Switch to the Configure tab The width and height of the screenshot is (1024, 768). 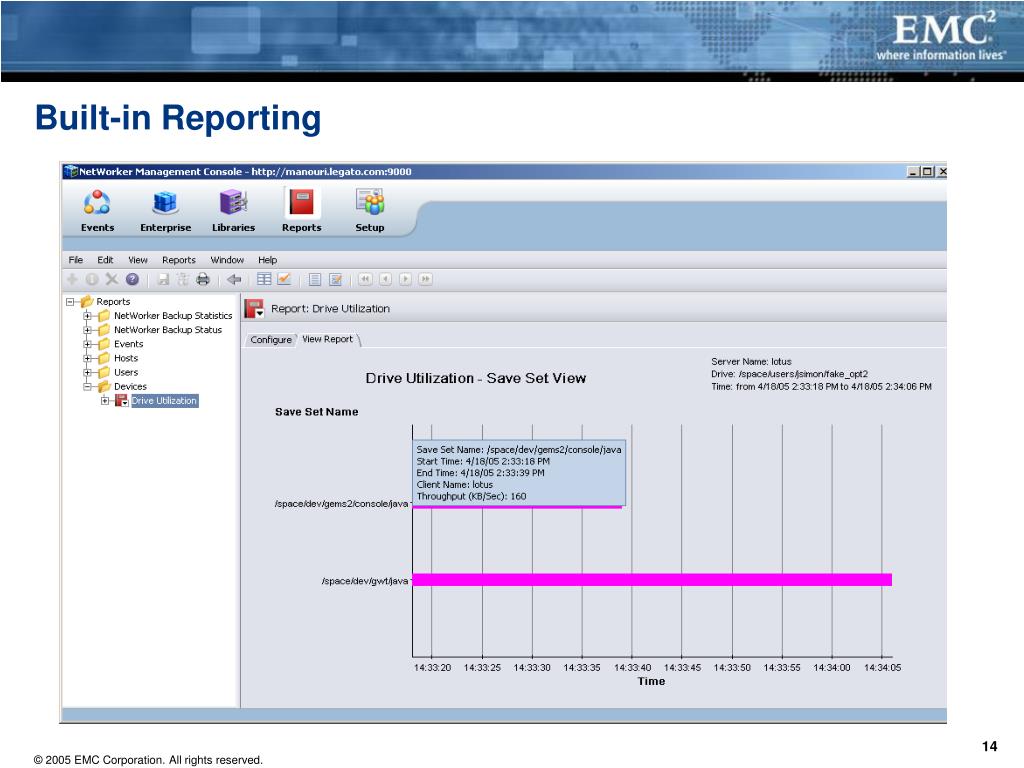(x=271, y=340)
